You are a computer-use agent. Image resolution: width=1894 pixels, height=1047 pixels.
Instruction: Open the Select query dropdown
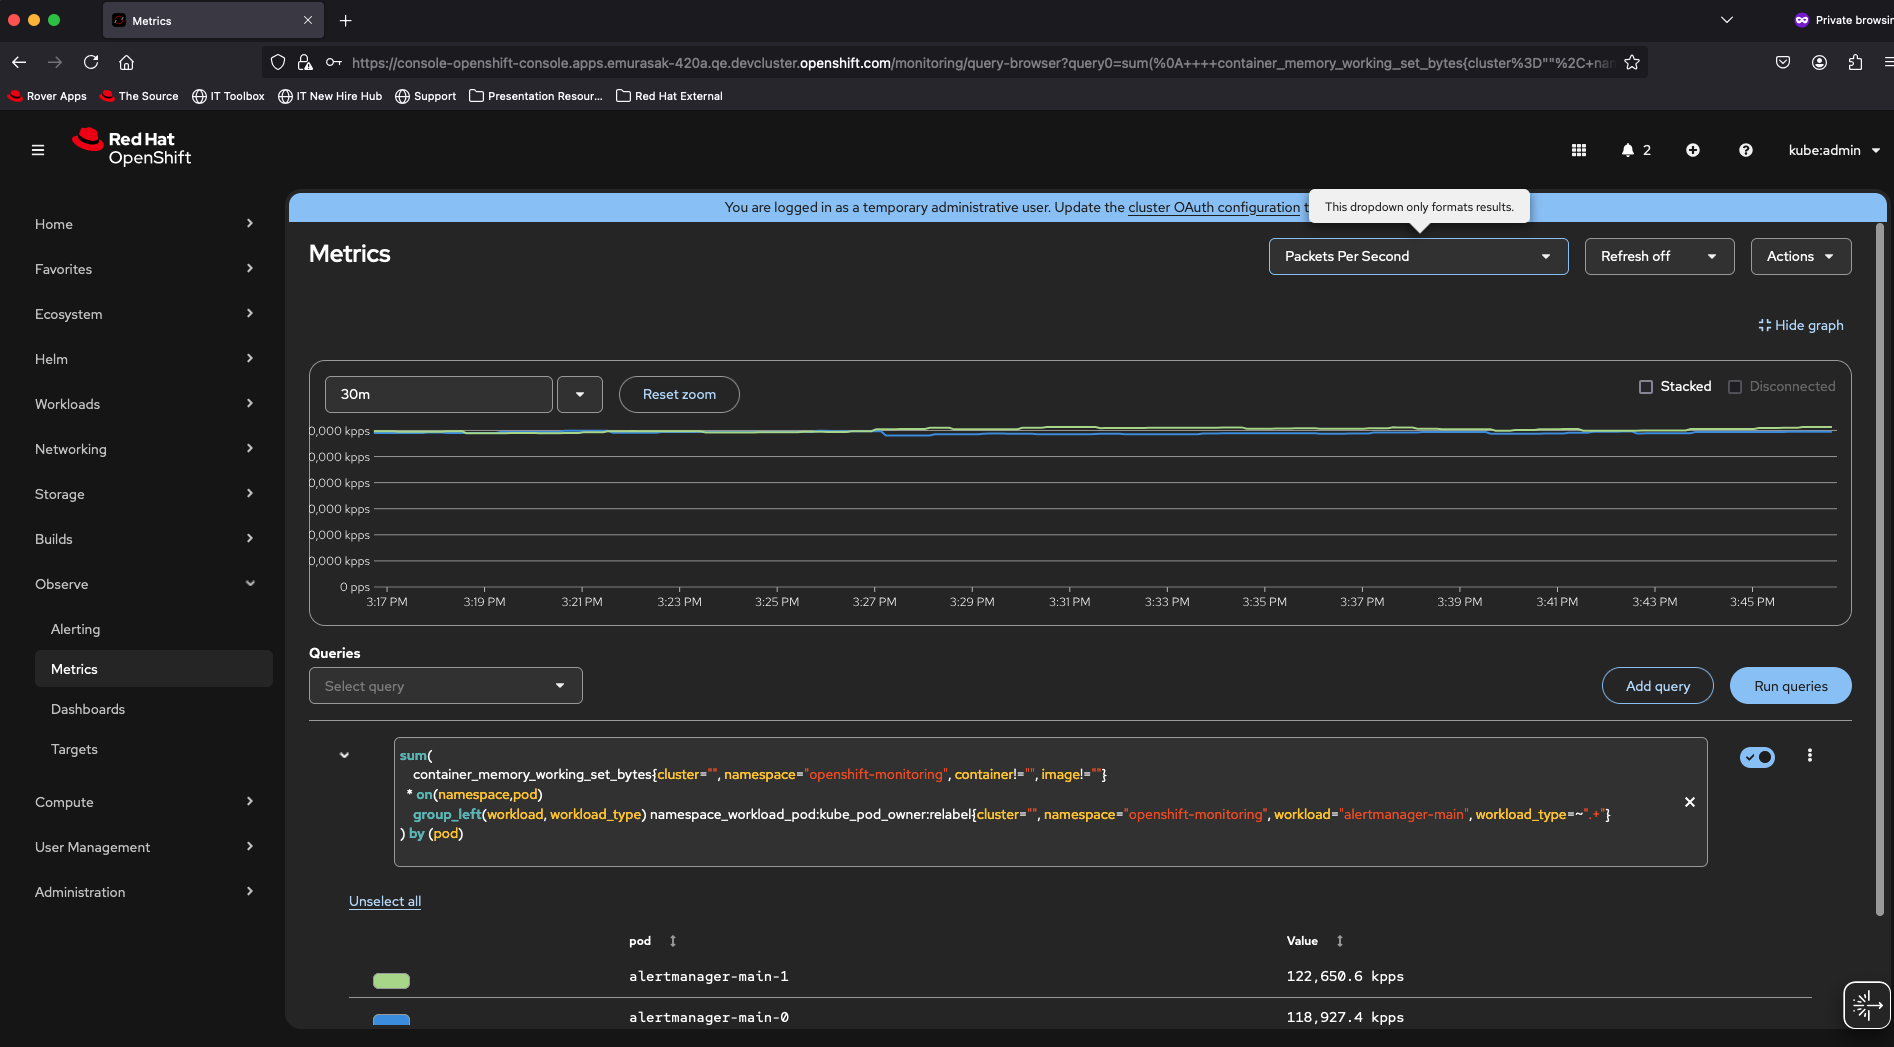pos(445,686)
